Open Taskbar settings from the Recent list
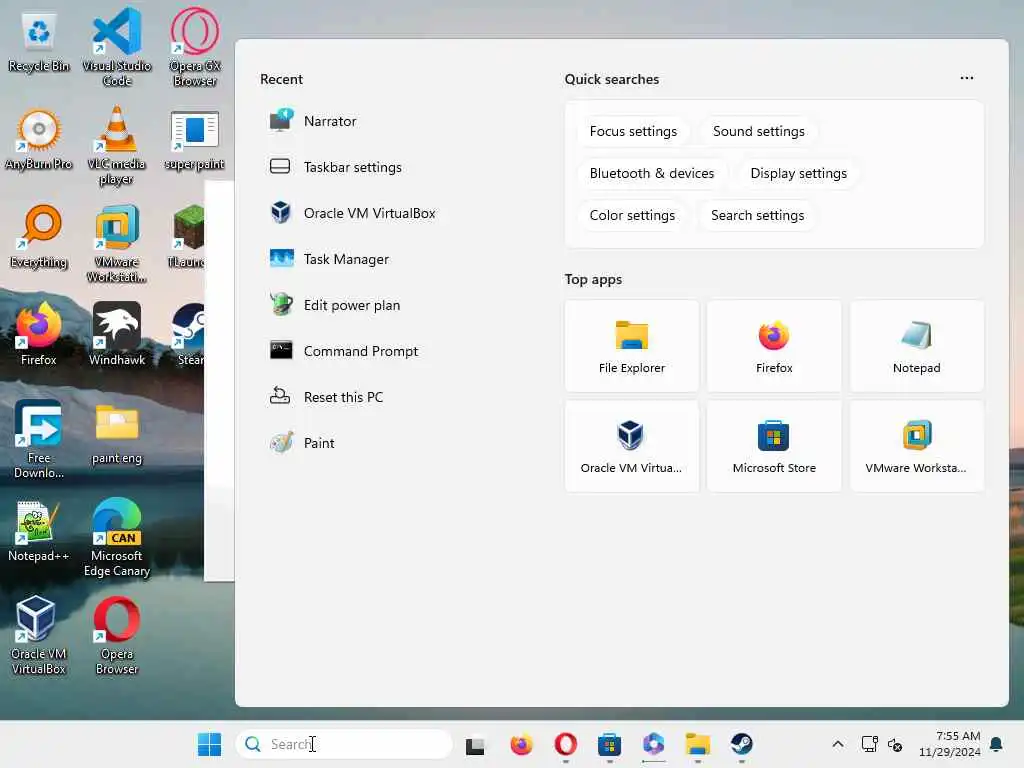1024x768 pixels. [x=336, y=167]
